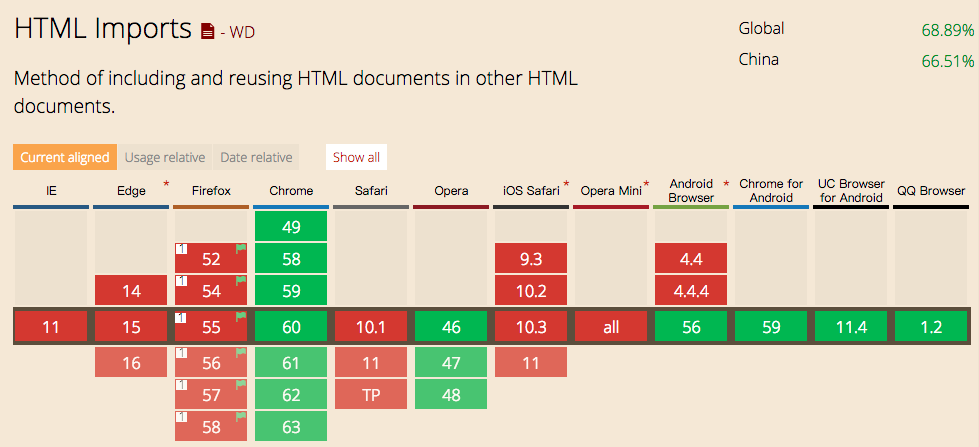Select the UC Browser 11.4 cell

(x=851, y=327)
